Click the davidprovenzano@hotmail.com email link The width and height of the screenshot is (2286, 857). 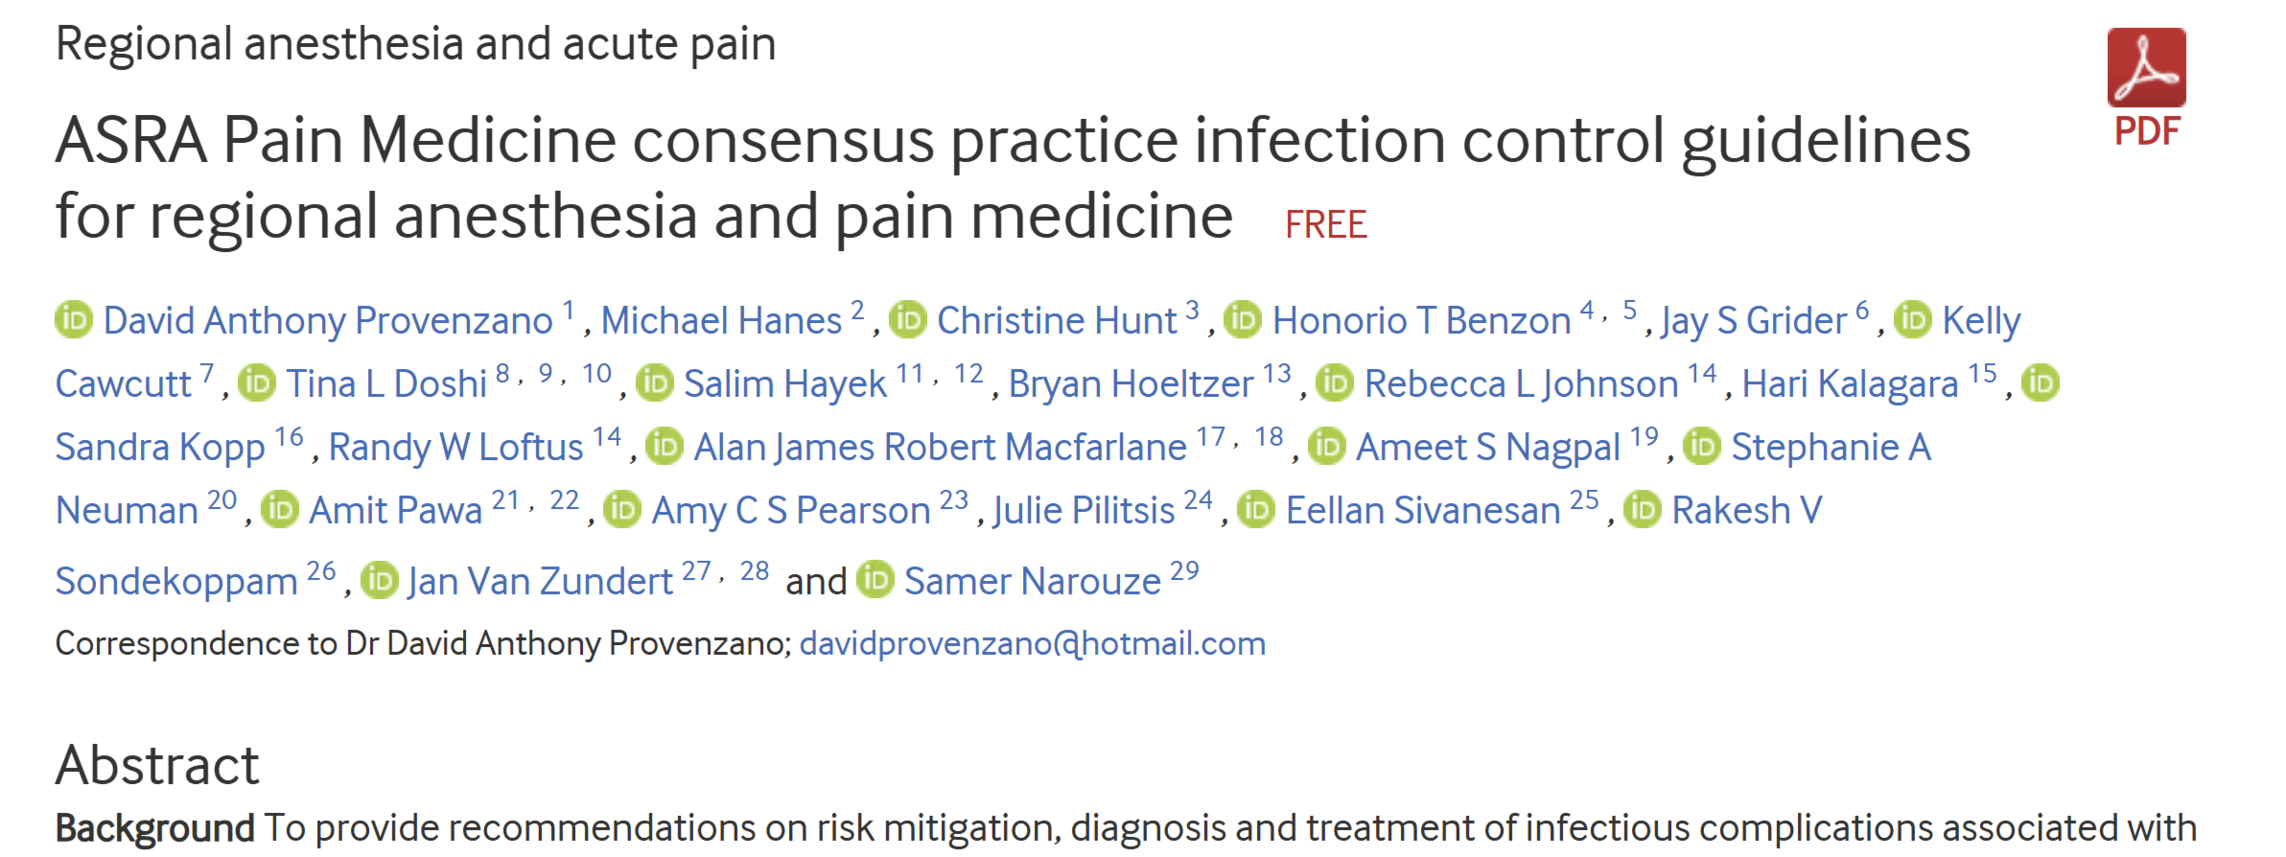tap(1032, 643)
